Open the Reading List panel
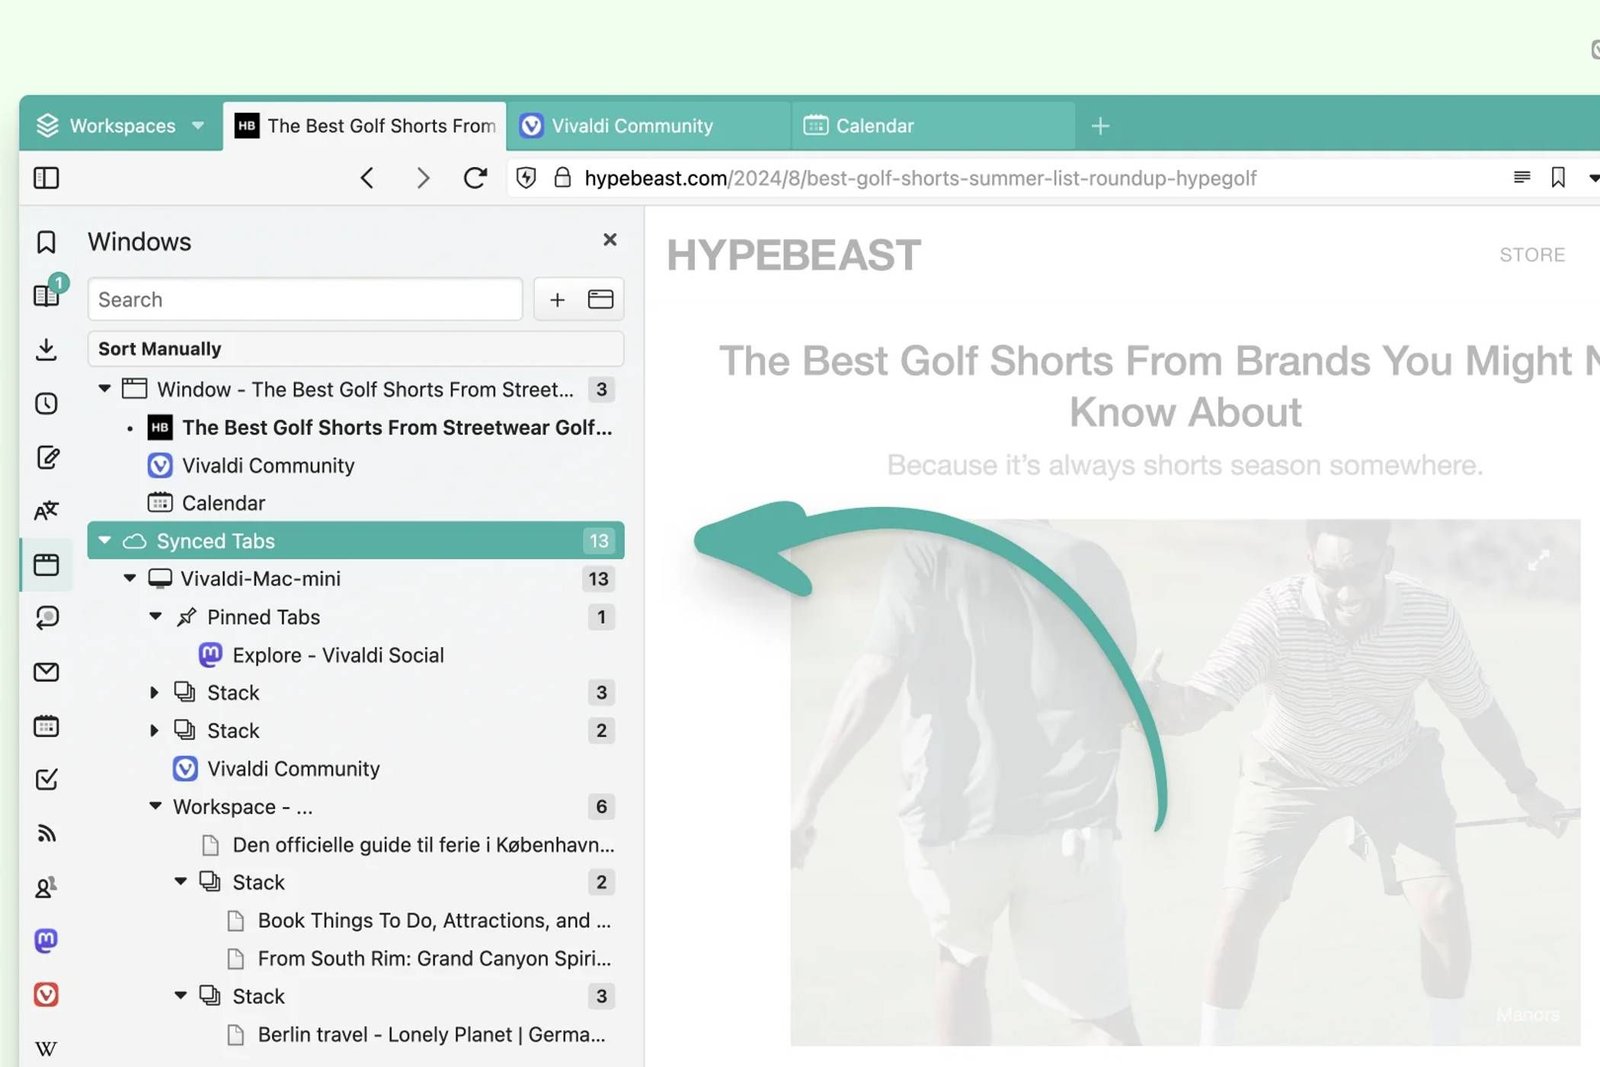Screen dimensions: 1600x1067 click(x=47, y=295)
